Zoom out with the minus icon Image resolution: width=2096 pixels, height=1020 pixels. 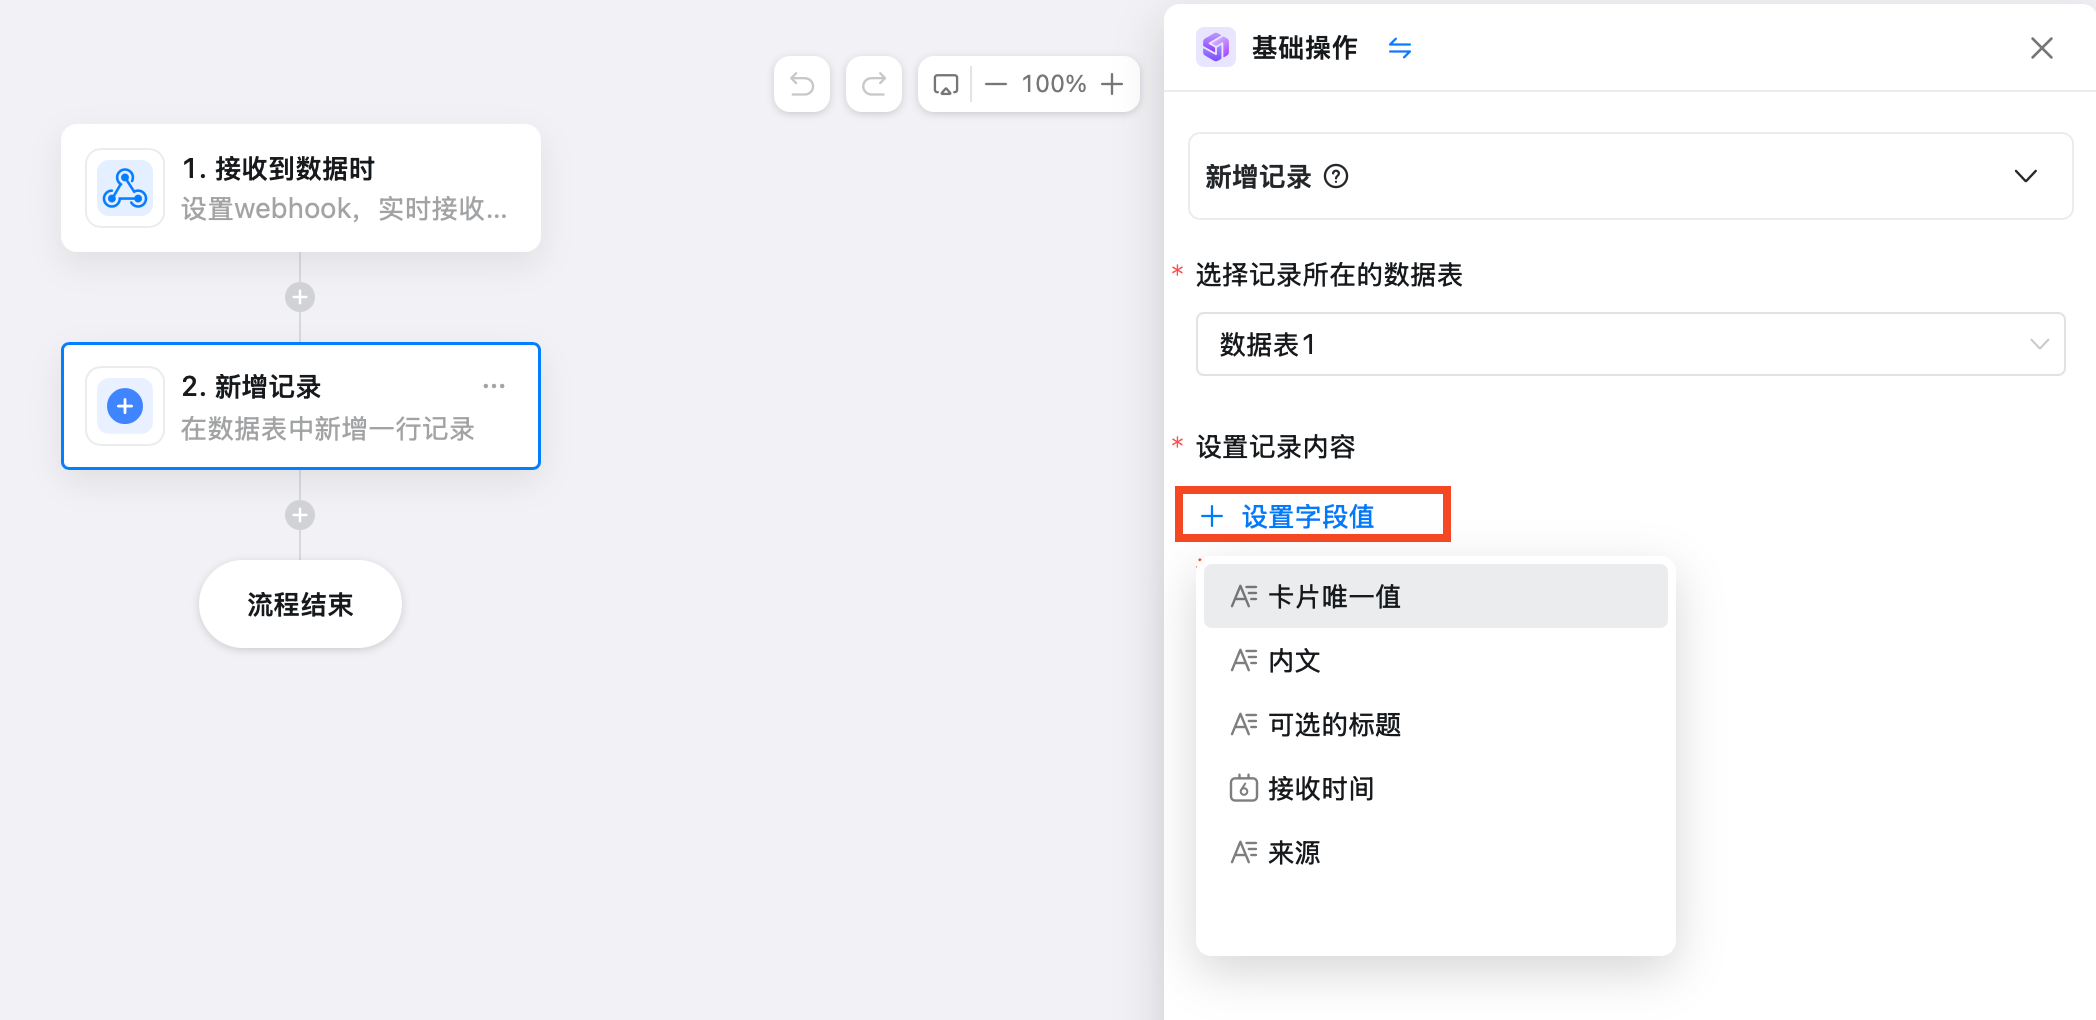pos(995,84)
